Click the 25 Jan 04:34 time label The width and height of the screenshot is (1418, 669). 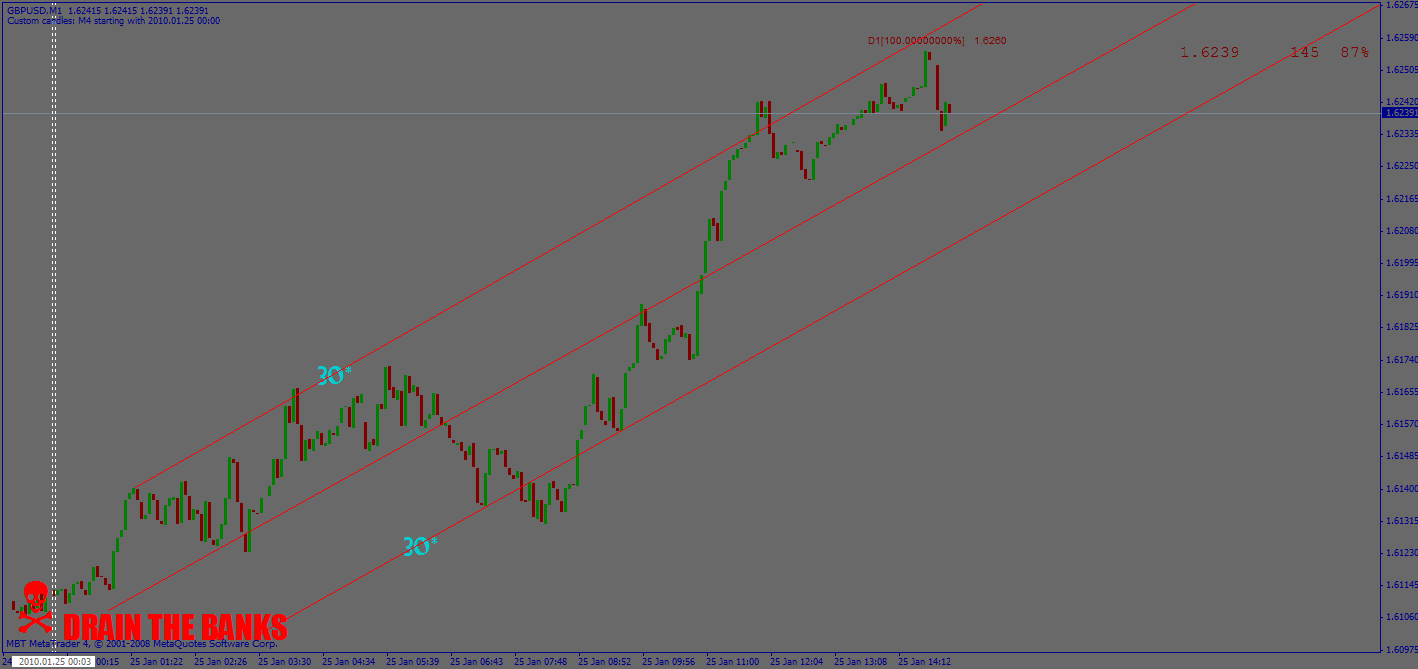click(x=348, y=661)
